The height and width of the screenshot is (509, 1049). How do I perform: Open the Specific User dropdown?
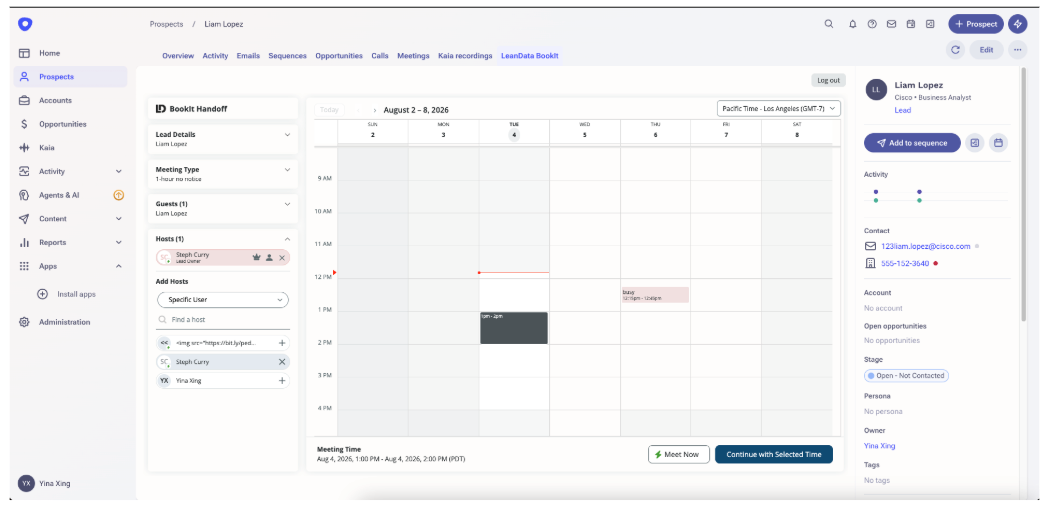pyautogui.click(x=223, y=300)
